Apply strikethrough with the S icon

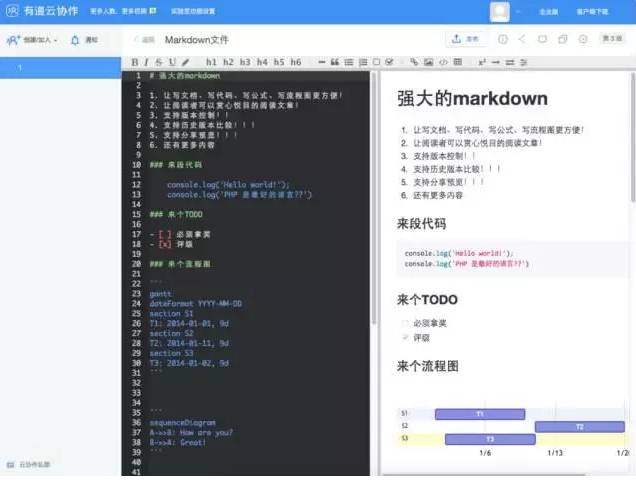(x=159, y=62)
